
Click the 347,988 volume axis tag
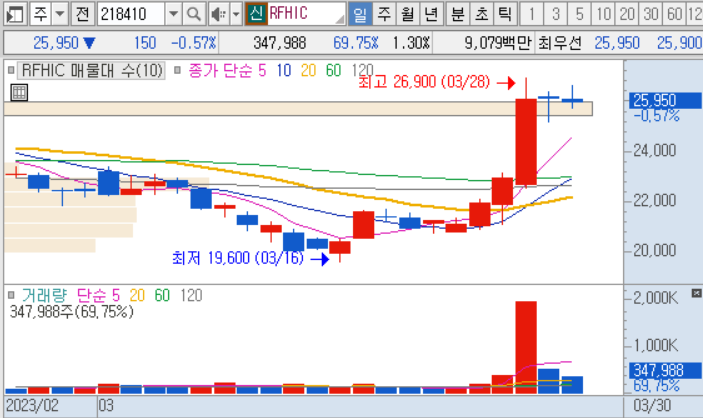665,370
